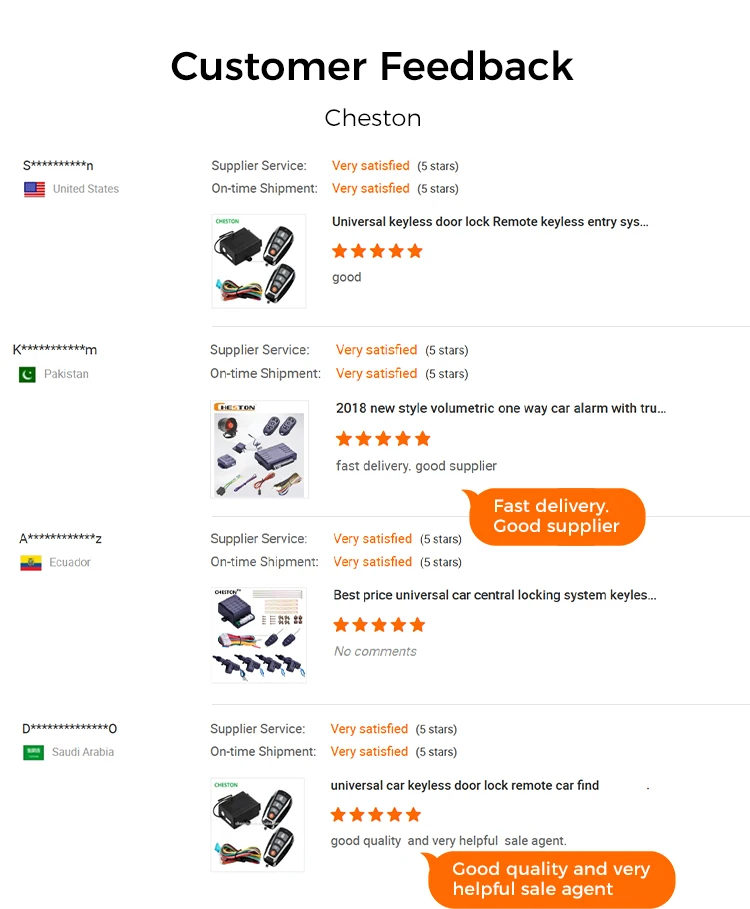750x909 pixels.
Task: Open Universal keyless door lock product thumbnail
Action: [259, 261]
